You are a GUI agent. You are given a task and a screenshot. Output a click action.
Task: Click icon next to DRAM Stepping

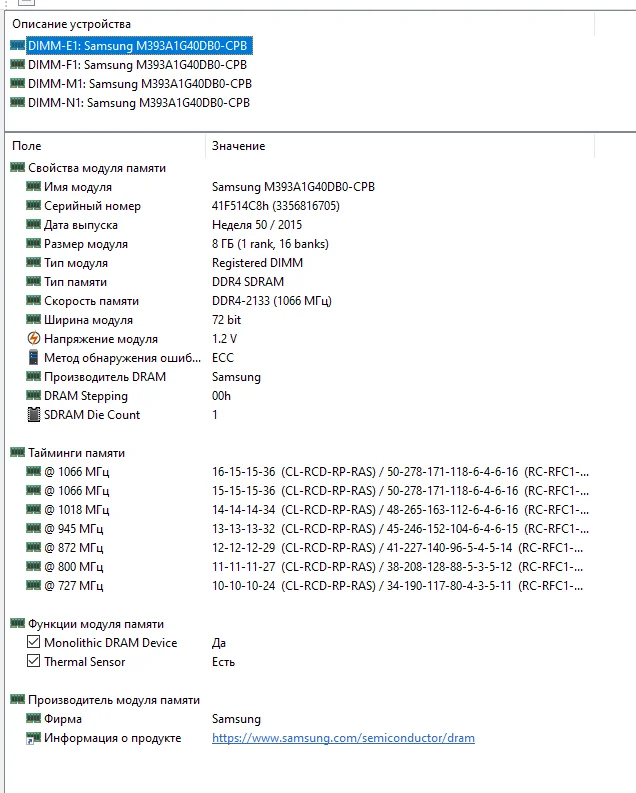coord(33,395)
